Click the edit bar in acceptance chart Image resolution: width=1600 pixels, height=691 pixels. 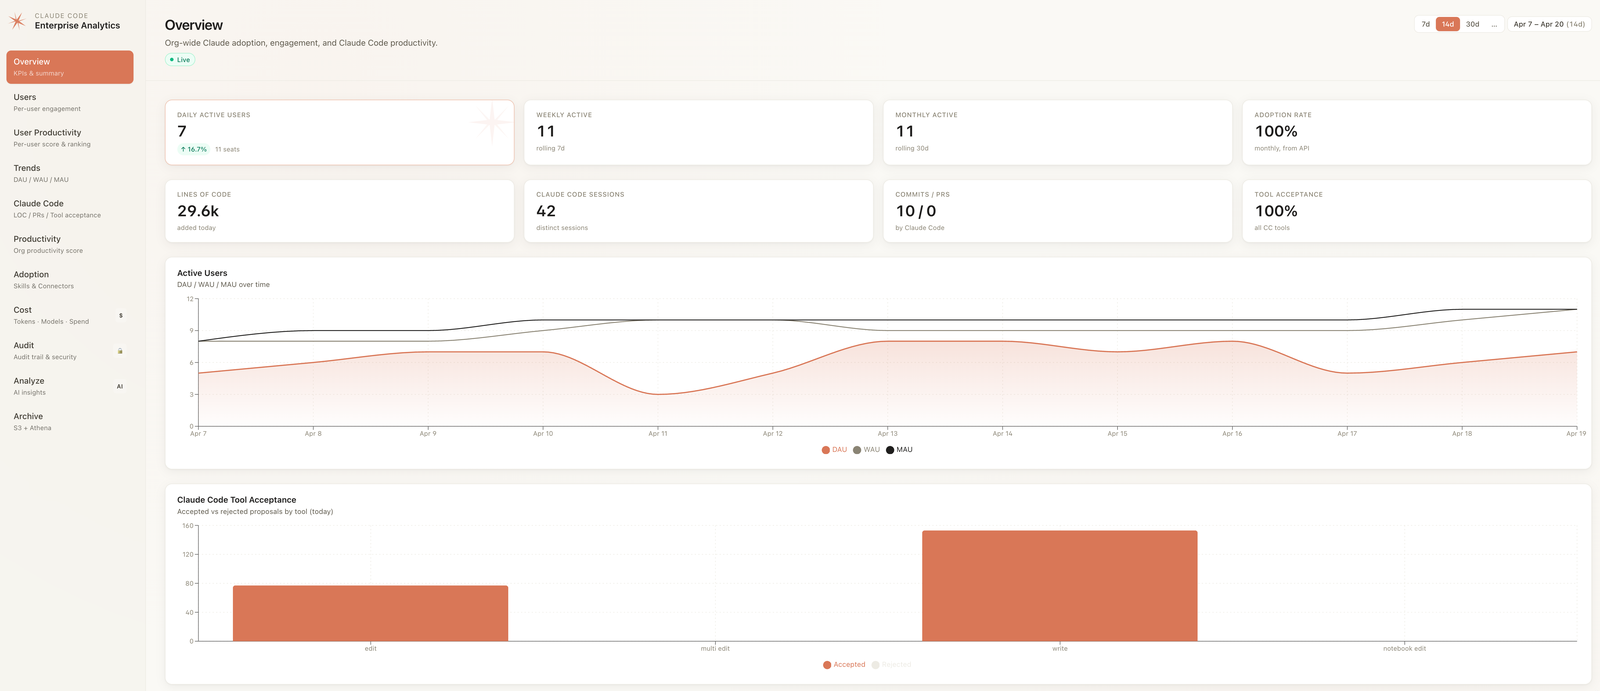370,613
